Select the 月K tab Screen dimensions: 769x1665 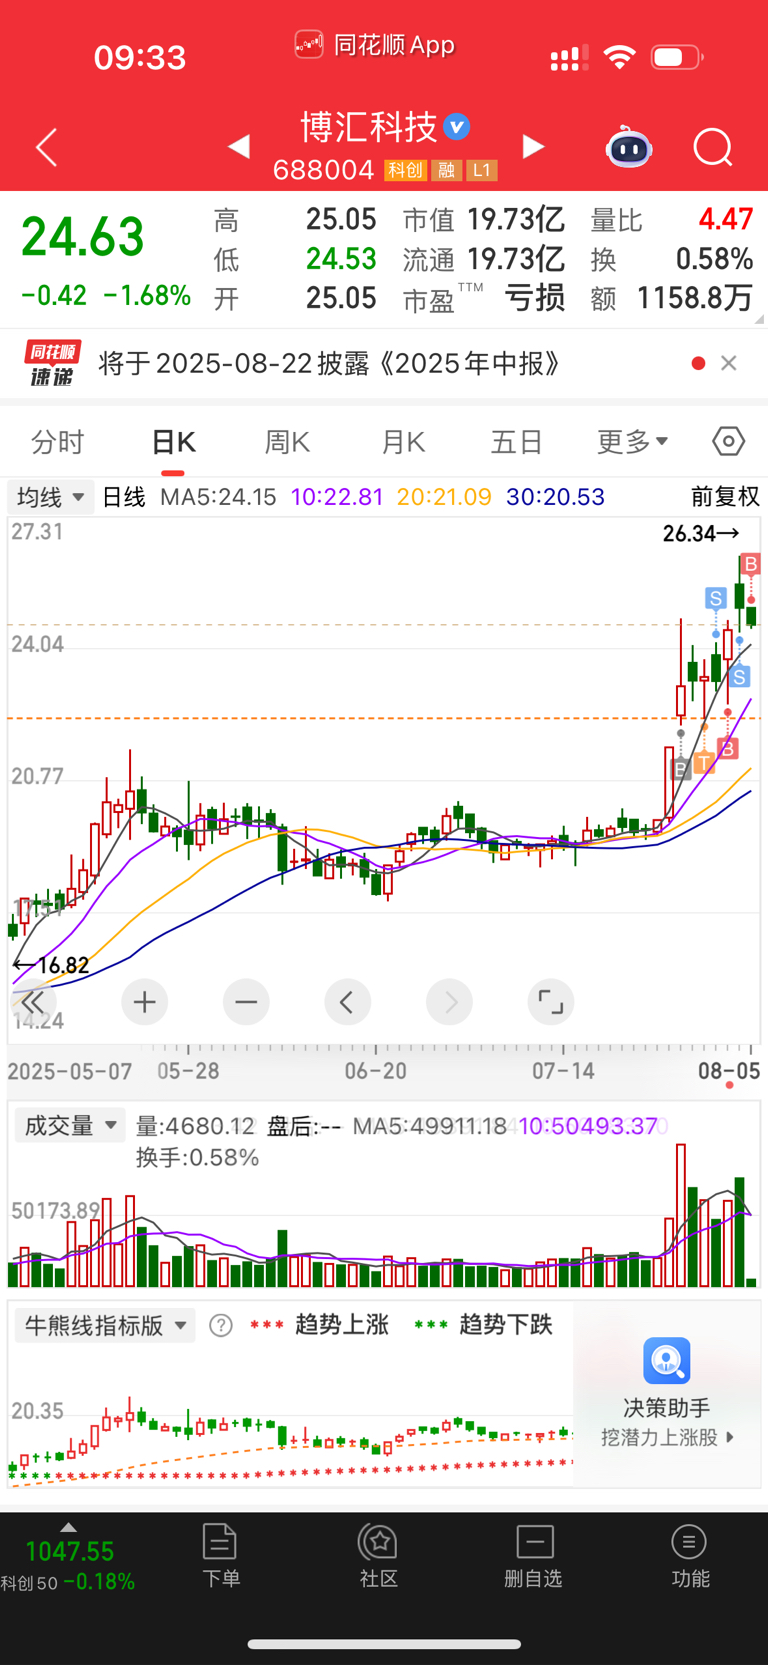point(403,442)
